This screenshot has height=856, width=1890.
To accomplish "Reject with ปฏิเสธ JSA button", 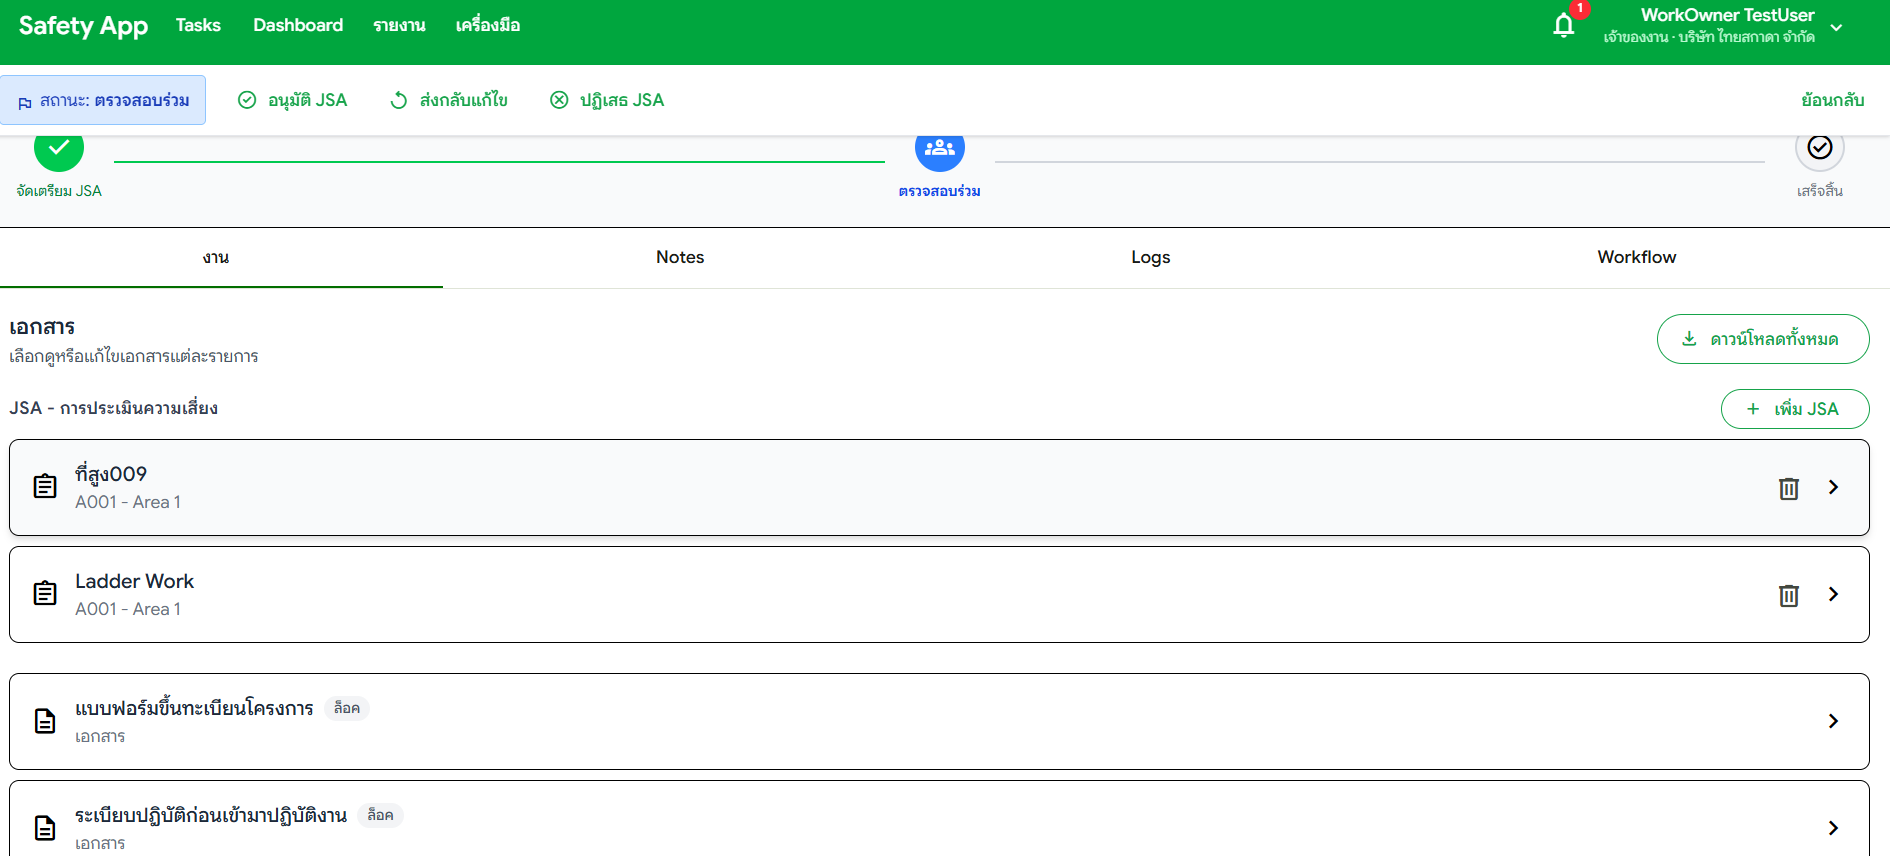I will pyautogui.click(x=607, y=100).
